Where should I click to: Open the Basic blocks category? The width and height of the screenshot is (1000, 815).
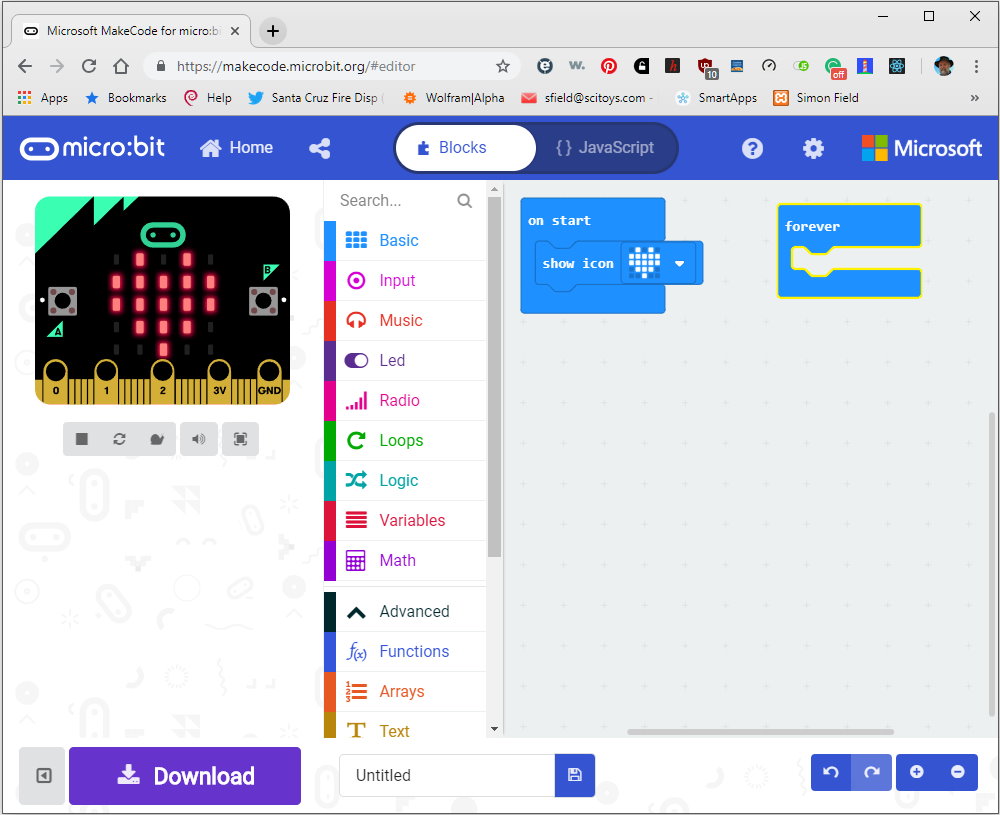click(x=405, y=240)
